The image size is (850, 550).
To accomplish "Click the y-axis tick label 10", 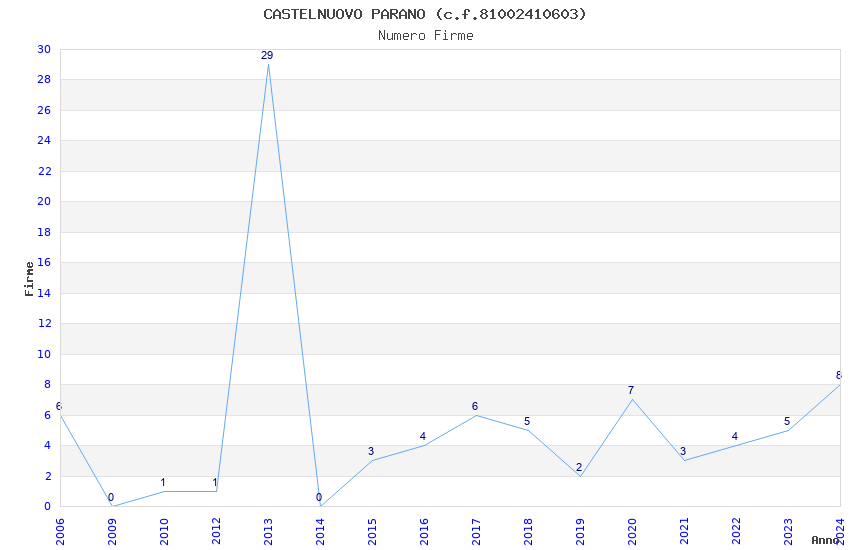I will tap(44, 354).
